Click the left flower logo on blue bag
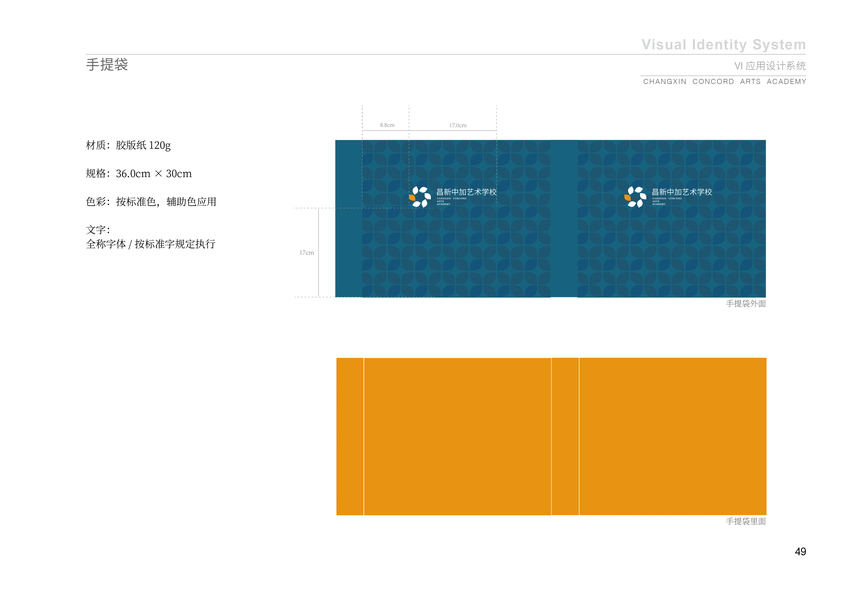The height and width of the screenshot is (600, 849). pos(420,197)
